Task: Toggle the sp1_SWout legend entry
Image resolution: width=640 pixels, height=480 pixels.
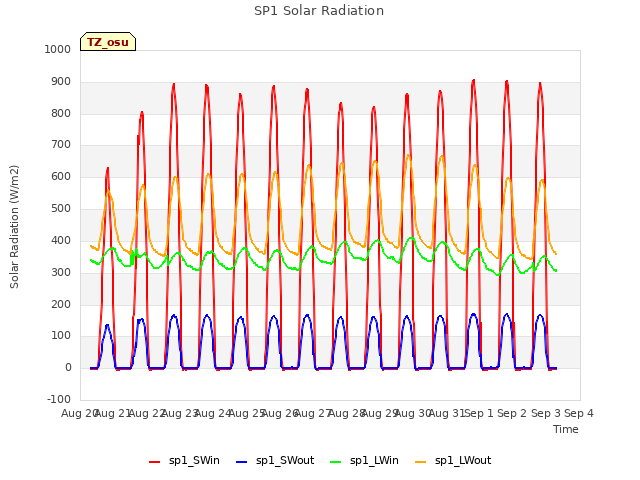Action: 275,461
